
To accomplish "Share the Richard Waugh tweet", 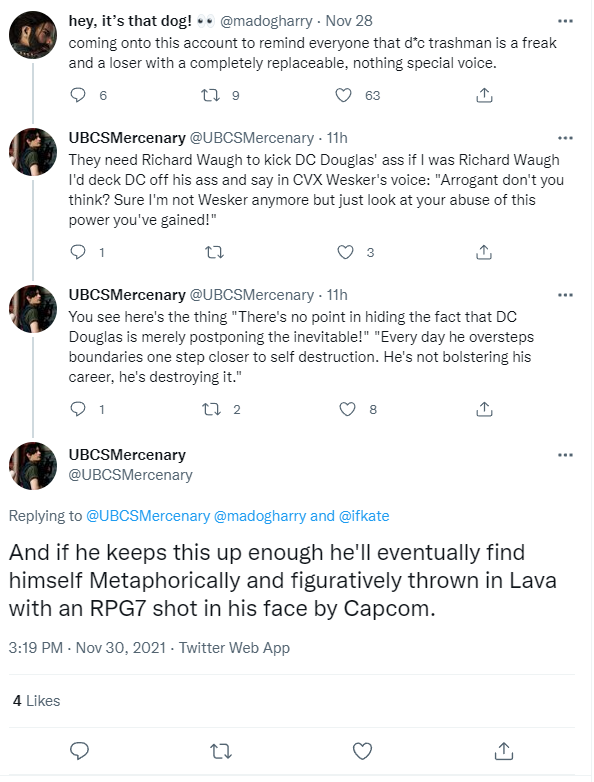I will coord(484,252).
